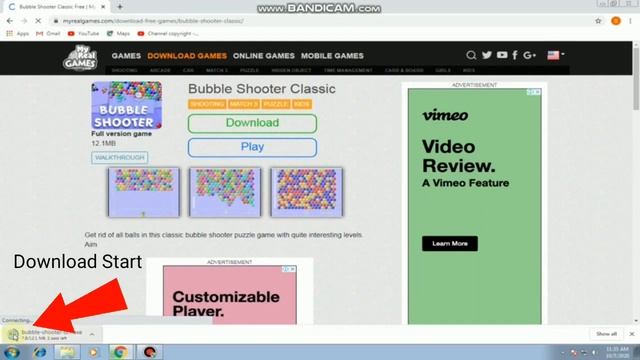Click scrollbar down arrow
Viewport: 640px width, 360px height.
coord(636,321)
